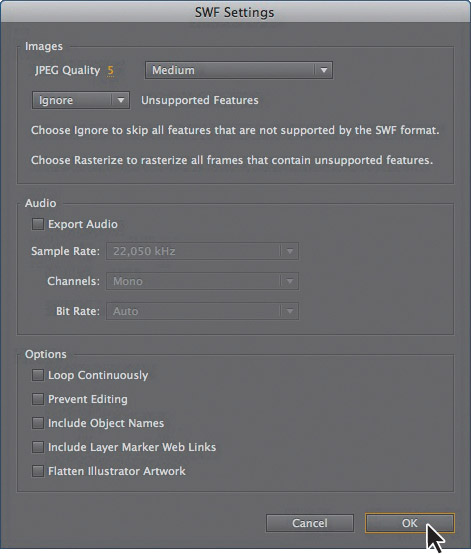The width and height of the screenshot is (471, 554).
Task: Check the Prevent Editing box
Action: (38, 399)
